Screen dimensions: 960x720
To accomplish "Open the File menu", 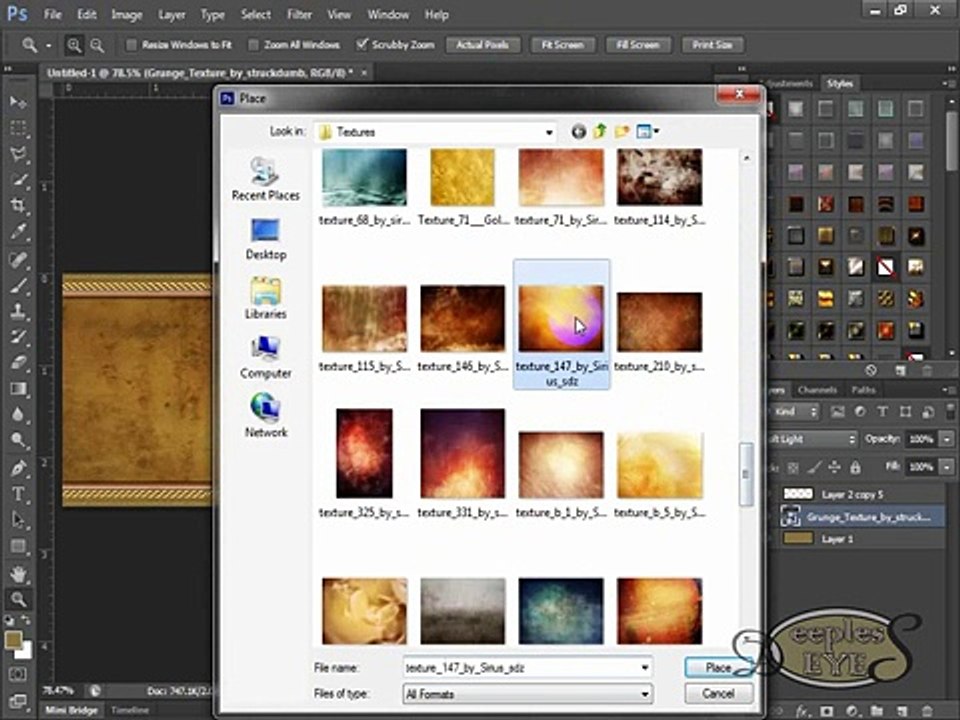I will (53, 14).
